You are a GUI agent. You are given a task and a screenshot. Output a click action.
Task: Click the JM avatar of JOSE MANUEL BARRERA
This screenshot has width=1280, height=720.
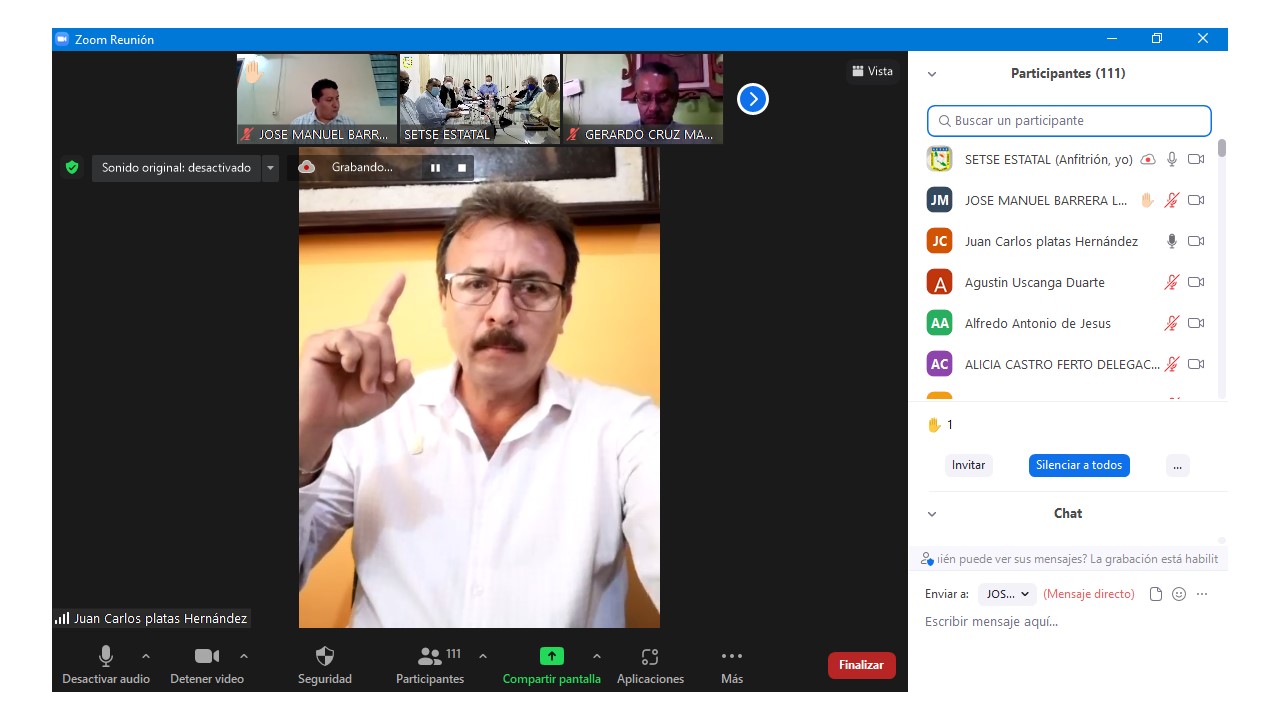[x=939, y=200]
